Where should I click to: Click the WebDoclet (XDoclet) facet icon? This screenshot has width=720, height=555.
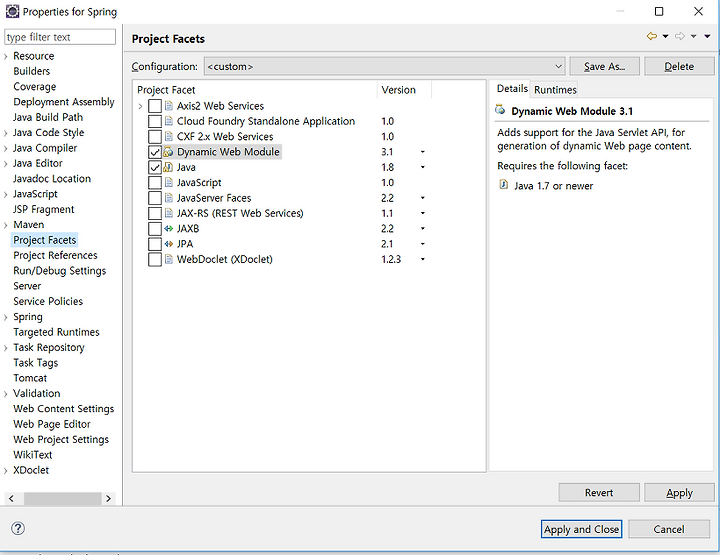(169, 259)
